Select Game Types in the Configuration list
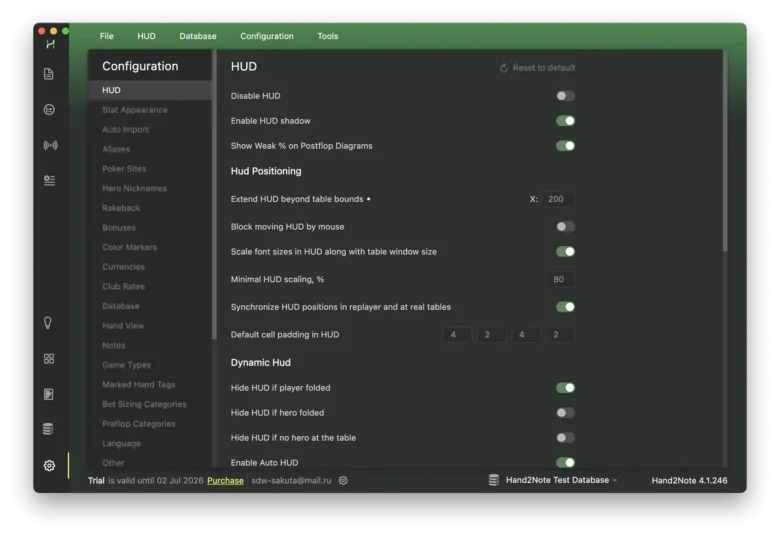This screenshot has height=537, width=780. (x=150, y=365)
